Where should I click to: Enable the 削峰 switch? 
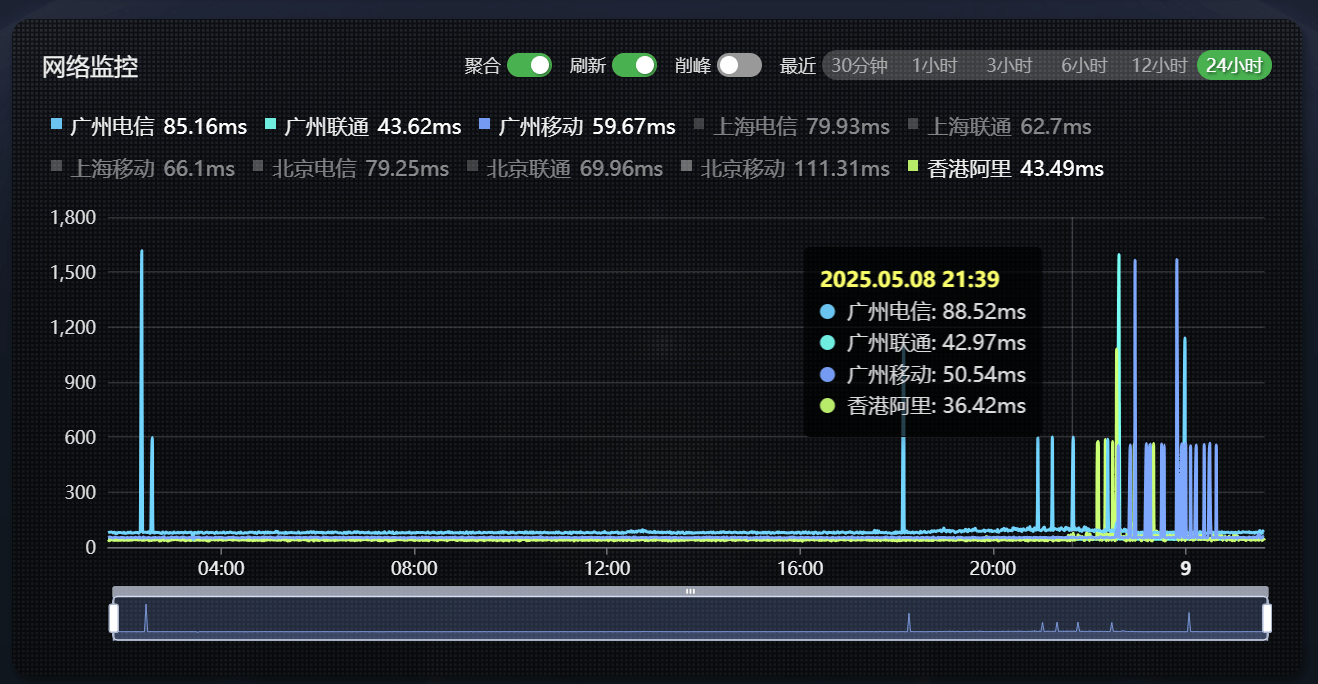(740, 65)
